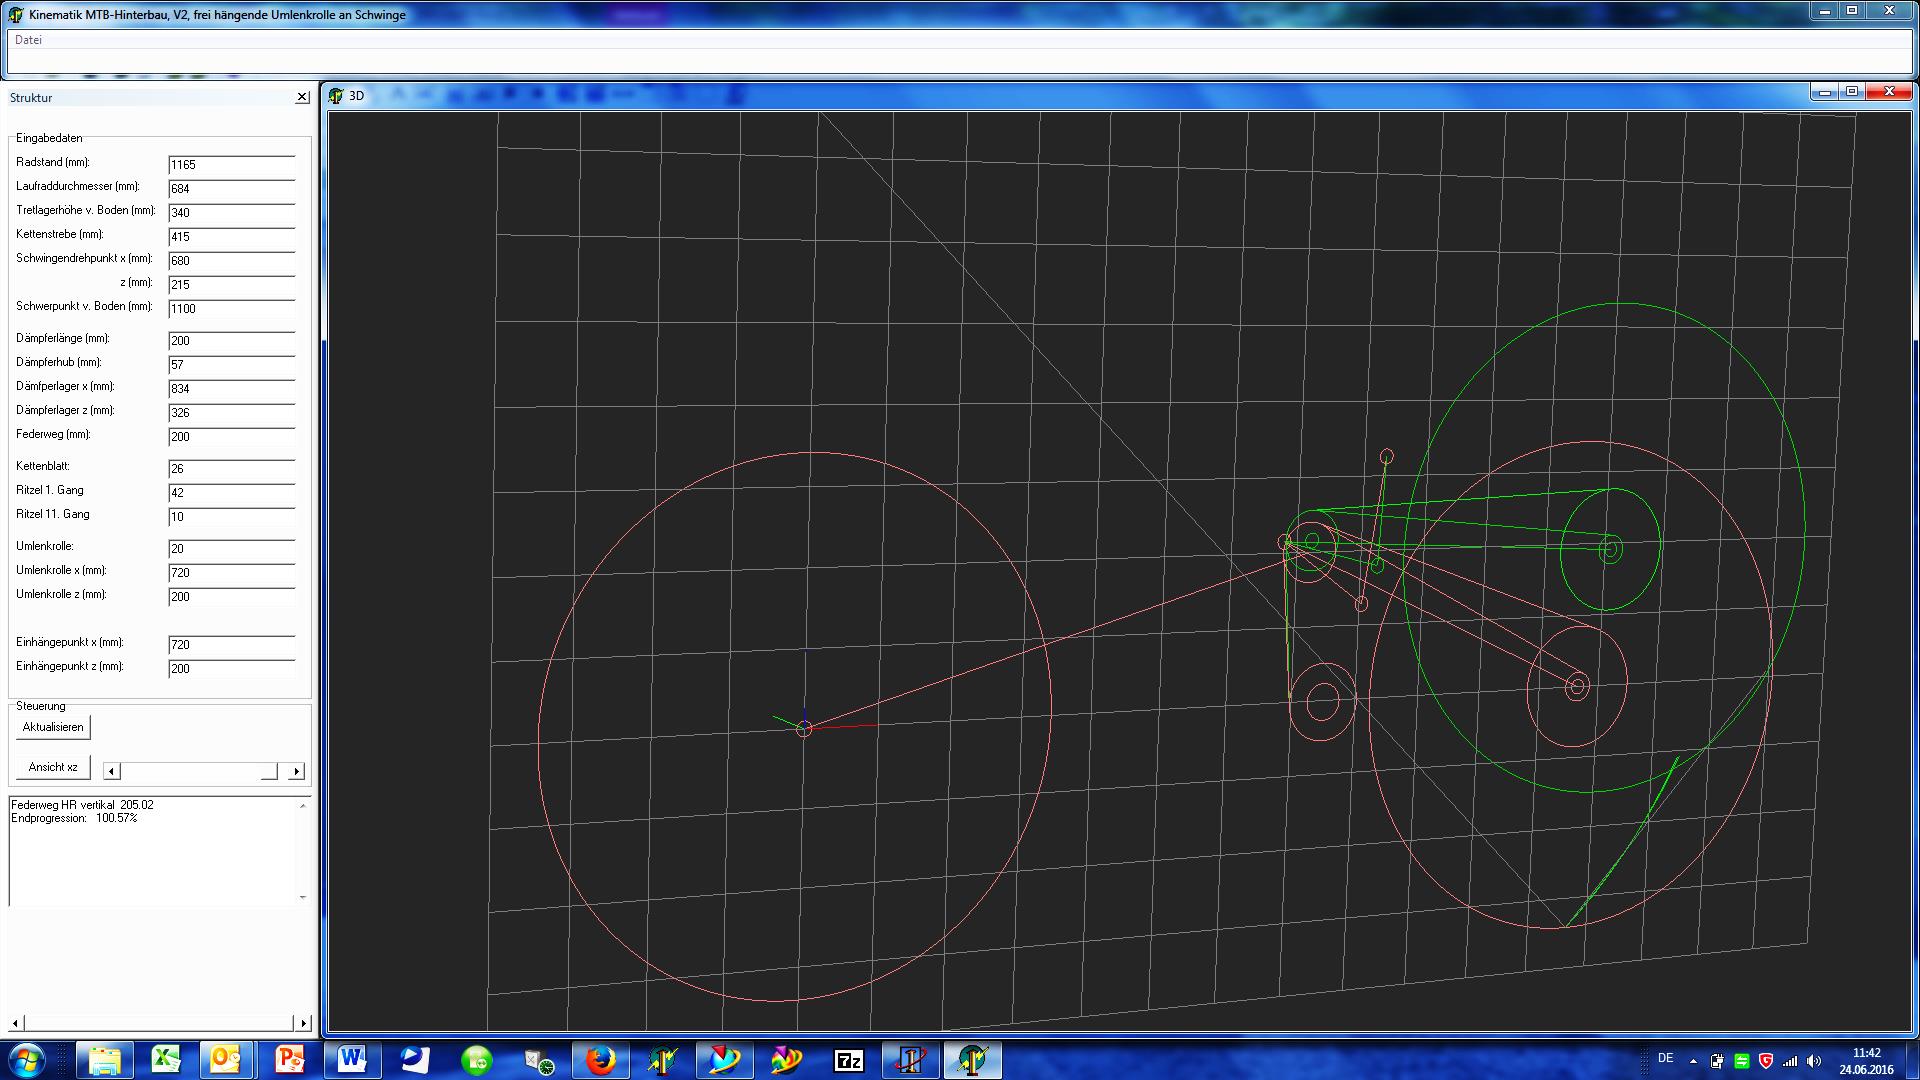Screen dimensions: 1920x1080
Task: Click the Aktualisieren button
Action: (x=53, y=727)
